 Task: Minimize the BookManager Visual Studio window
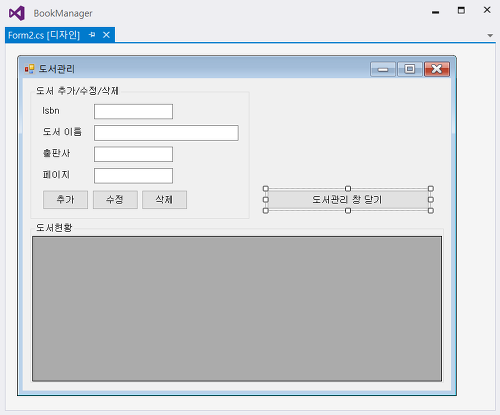(435, 12)
